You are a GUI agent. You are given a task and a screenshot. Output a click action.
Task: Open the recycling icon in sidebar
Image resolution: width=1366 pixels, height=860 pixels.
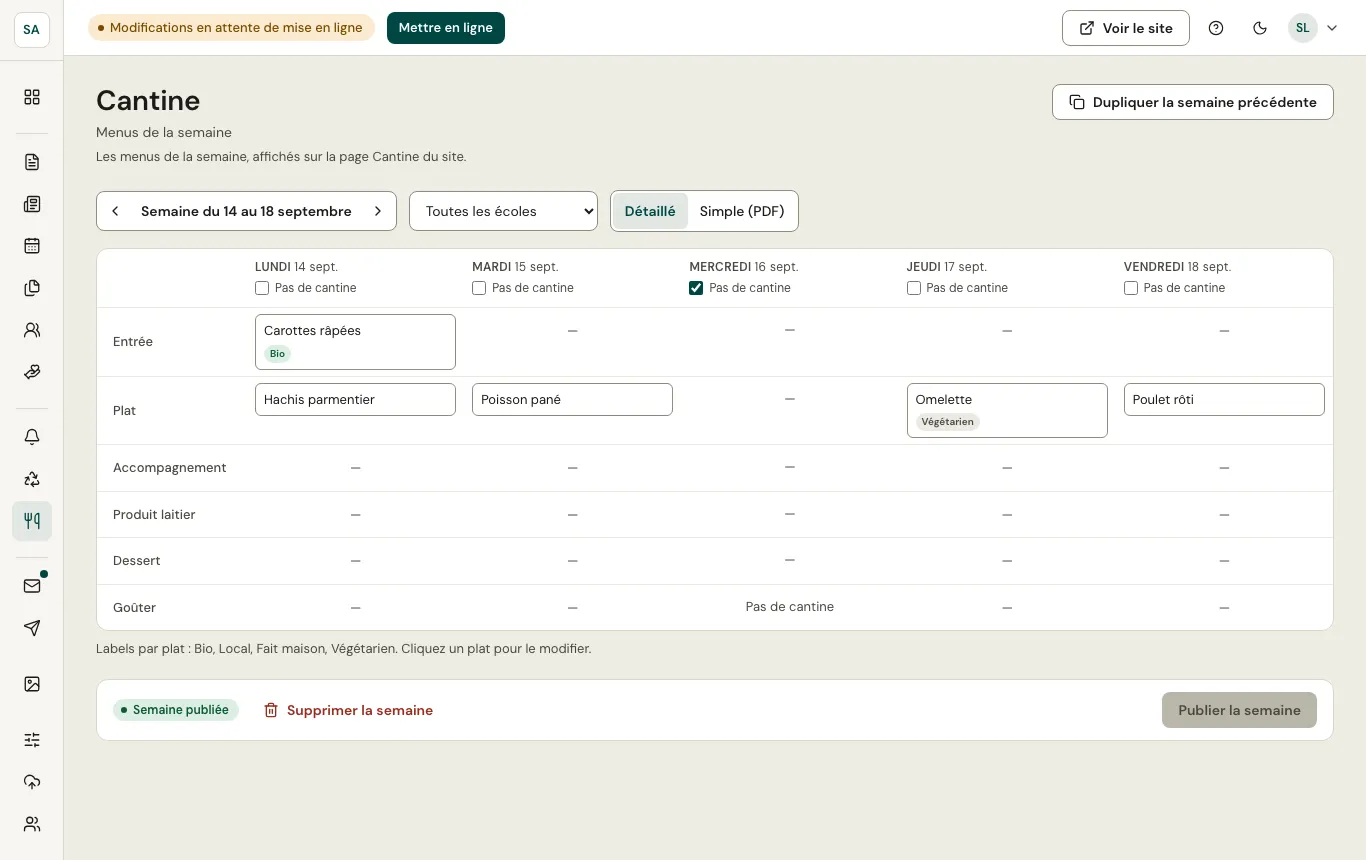pyautogui.click(x=32, y=479)
